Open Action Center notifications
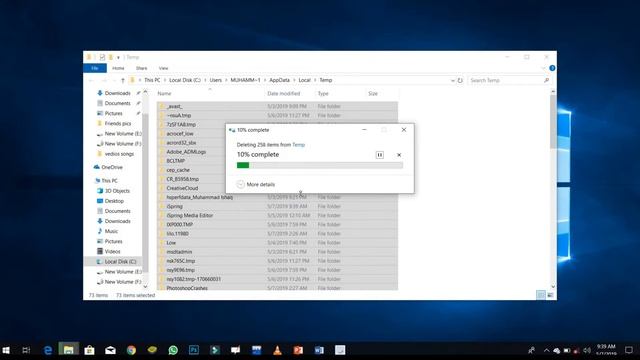Screen dimensions: 640x360 click(x=629, y=350)
